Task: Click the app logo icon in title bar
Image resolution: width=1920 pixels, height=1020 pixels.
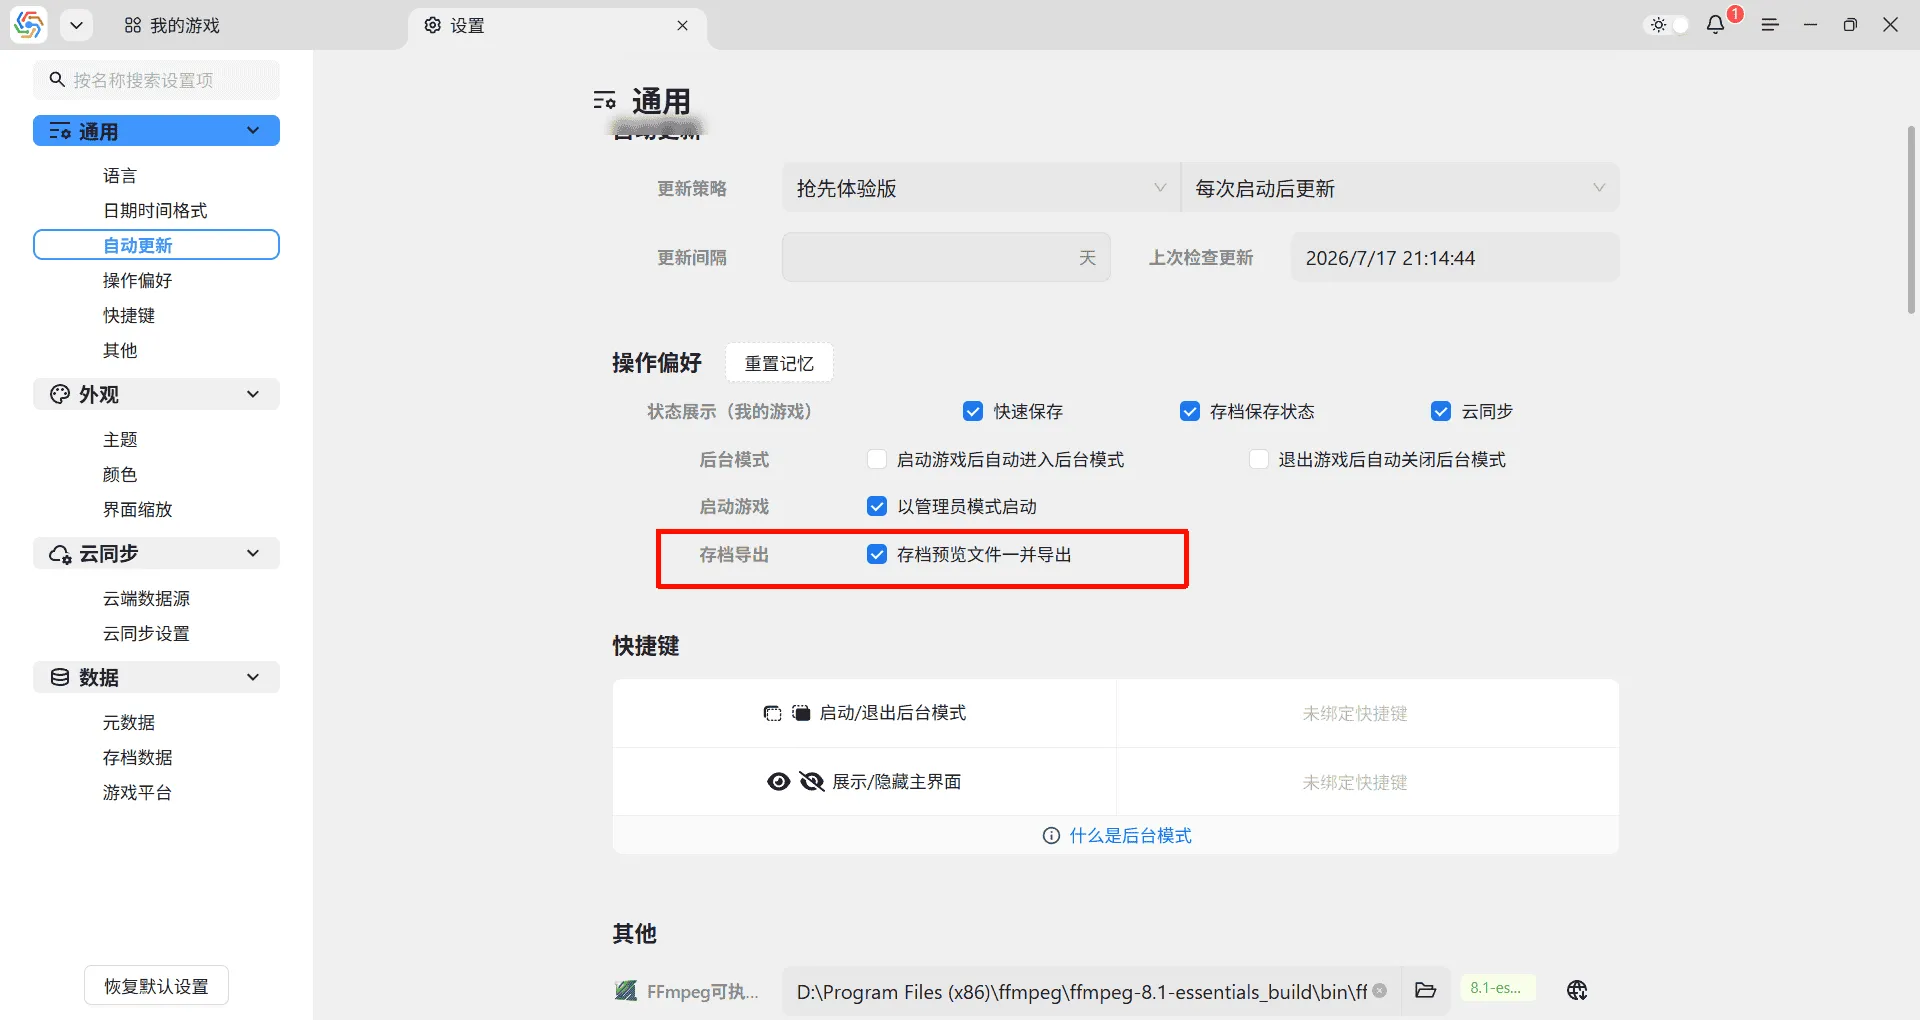Action: click(29, 25)
